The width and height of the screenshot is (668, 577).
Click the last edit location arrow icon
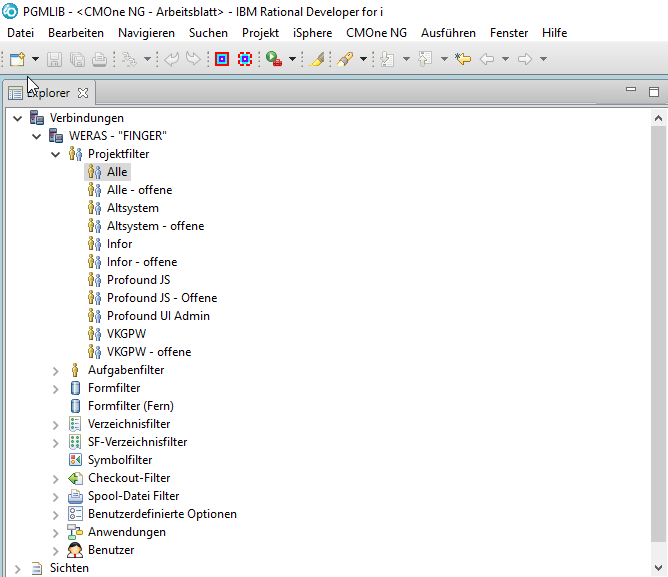463,59
